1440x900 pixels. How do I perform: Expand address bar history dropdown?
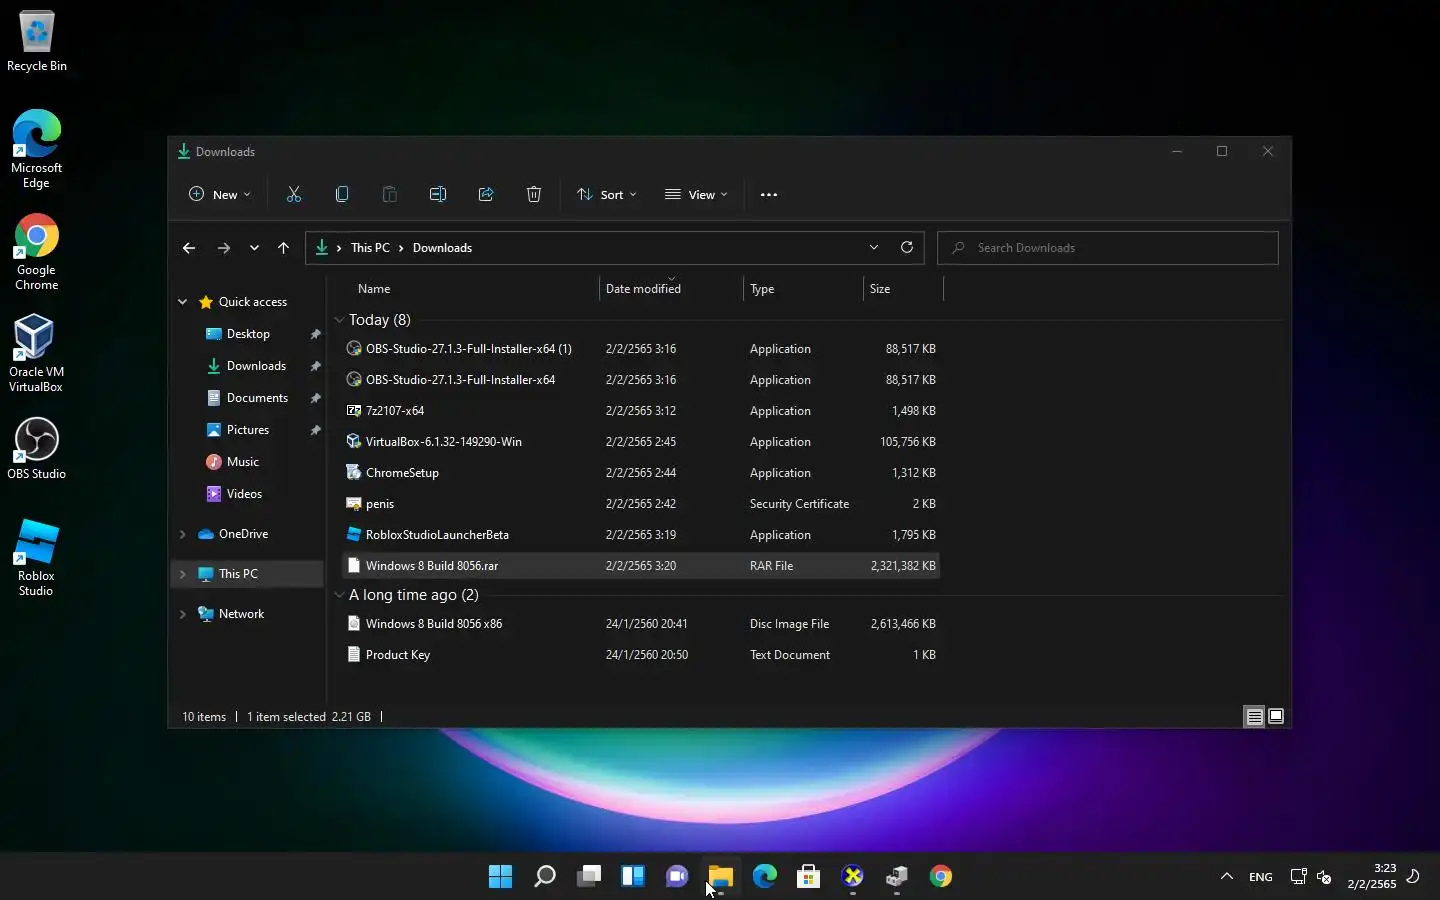click(874, 247)
